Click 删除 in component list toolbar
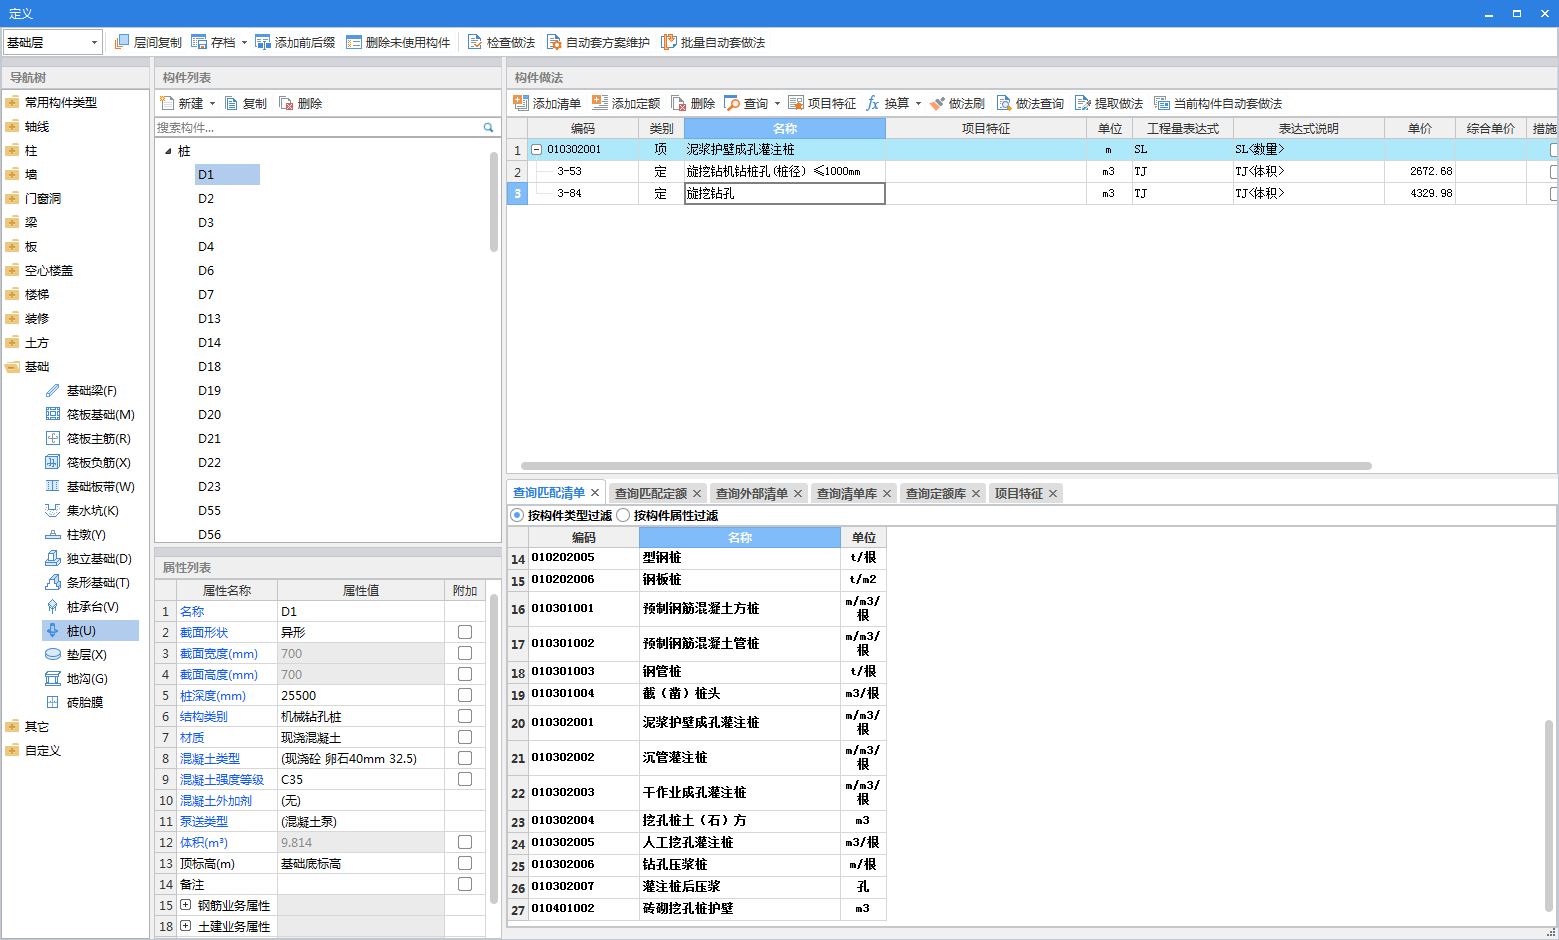The width and height of the screenshot is (1559, 940). [300, 103]
